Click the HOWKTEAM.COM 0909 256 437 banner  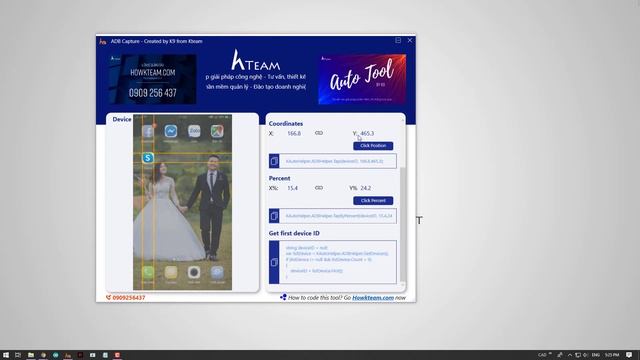[x=153, y=79]
